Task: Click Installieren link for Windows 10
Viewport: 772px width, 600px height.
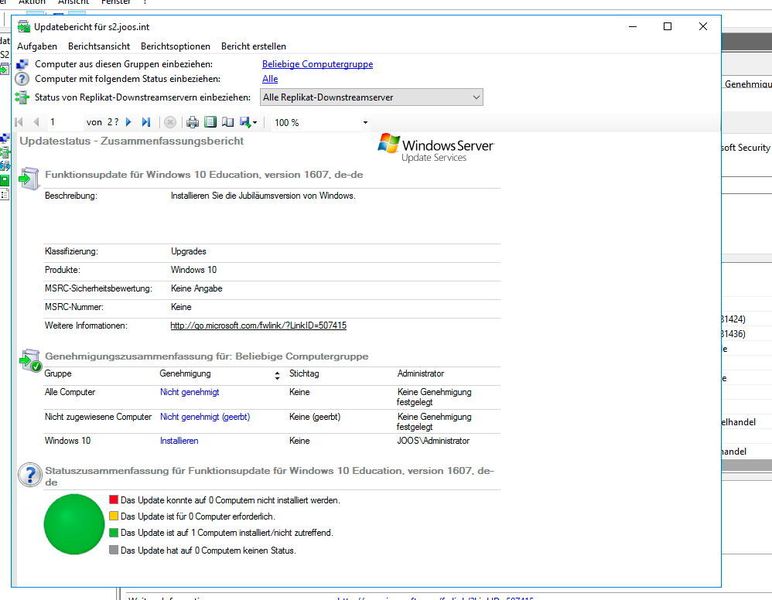Action: point(179,441)
